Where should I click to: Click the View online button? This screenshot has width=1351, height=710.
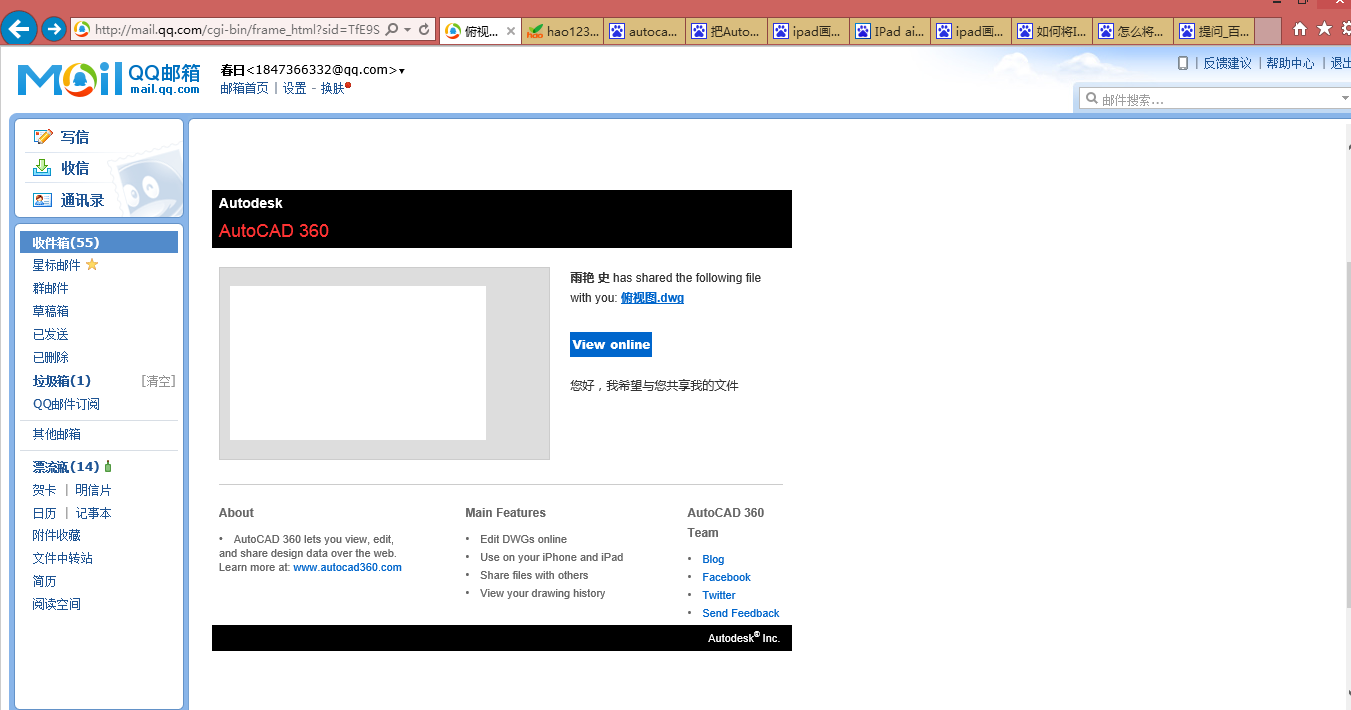click(611, 344)
